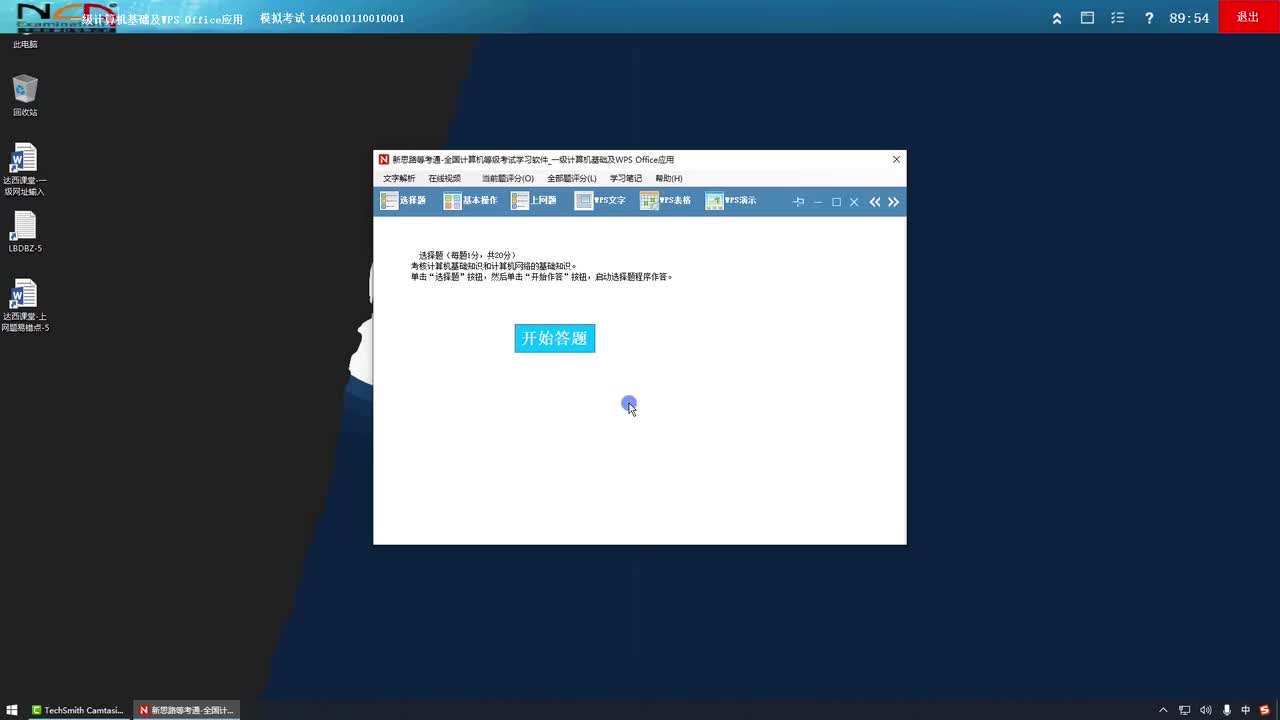Click the 模拟考试 1460010110010001 exam ID text

[332, 18]
